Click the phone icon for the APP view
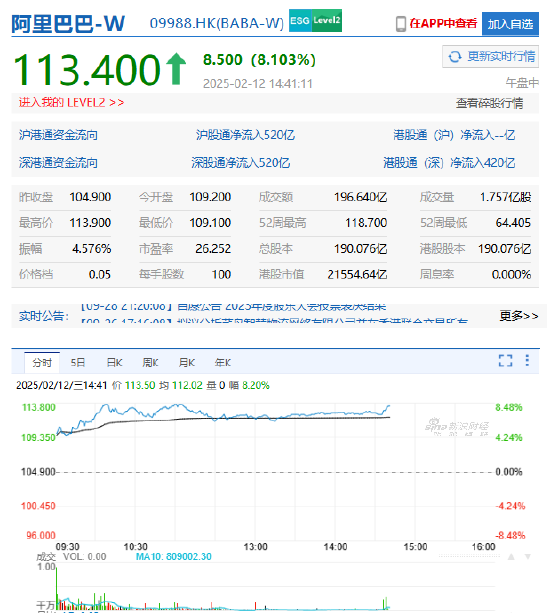Viewport: 550px width, 613px height. (401, 24)
